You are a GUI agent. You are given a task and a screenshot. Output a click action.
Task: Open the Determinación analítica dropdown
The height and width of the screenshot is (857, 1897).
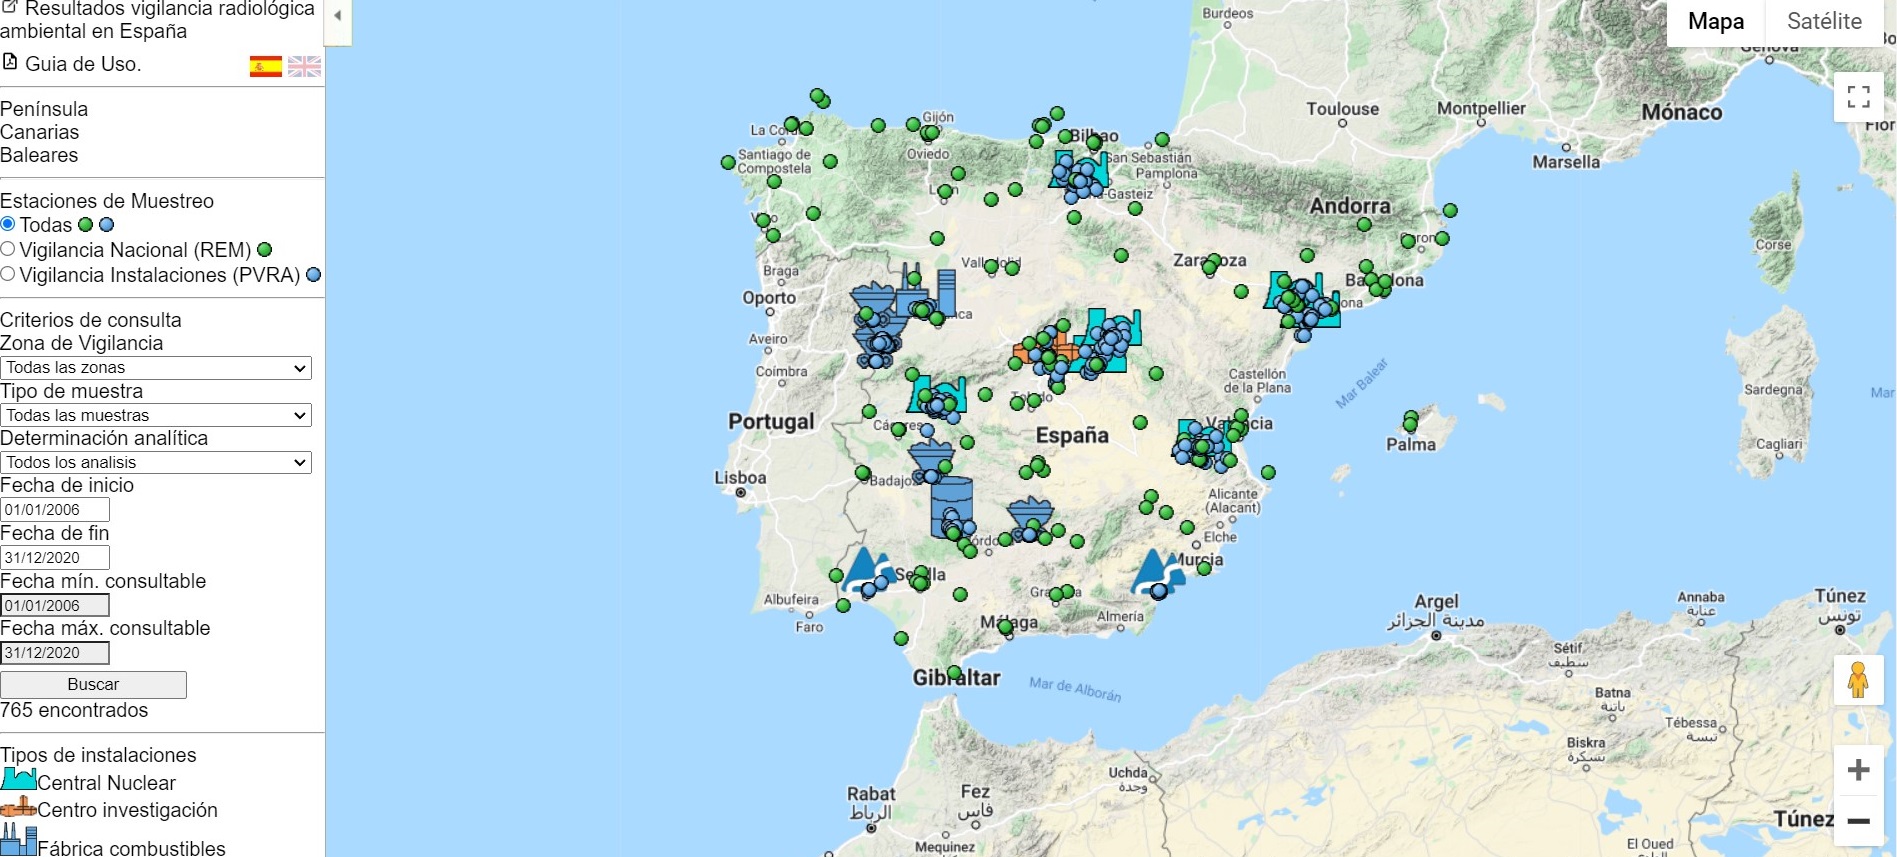(x=156, y=462)
